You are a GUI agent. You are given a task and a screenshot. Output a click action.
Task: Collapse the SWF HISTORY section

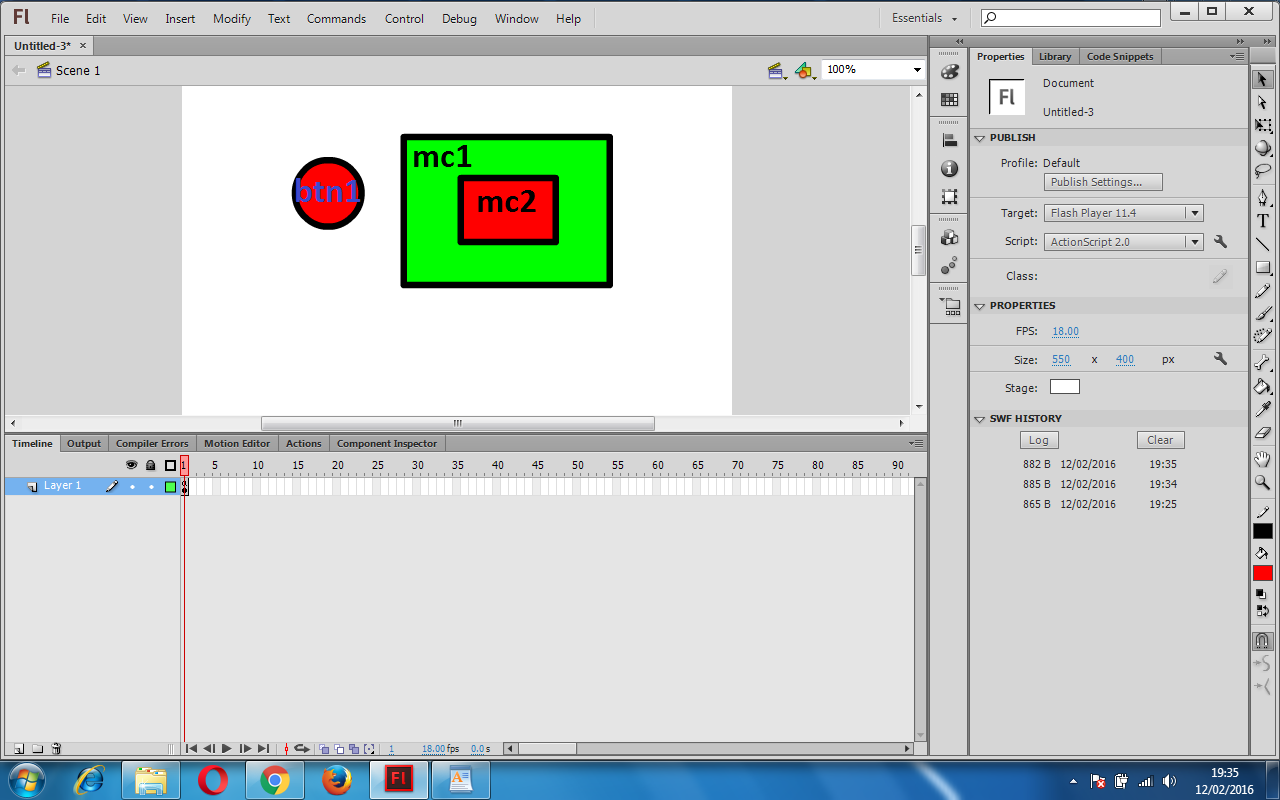click(x=981, y=419)
